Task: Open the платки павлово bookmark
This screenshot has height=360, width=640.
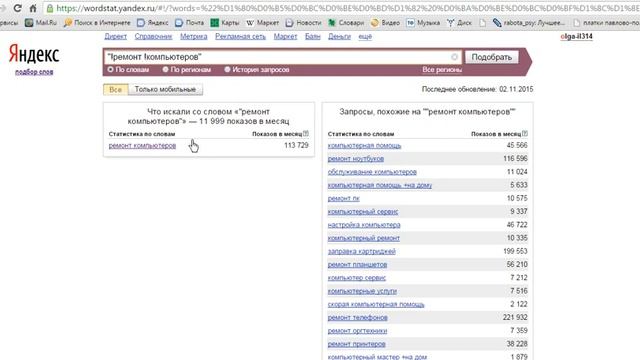Action: click(x=606, y=23)
